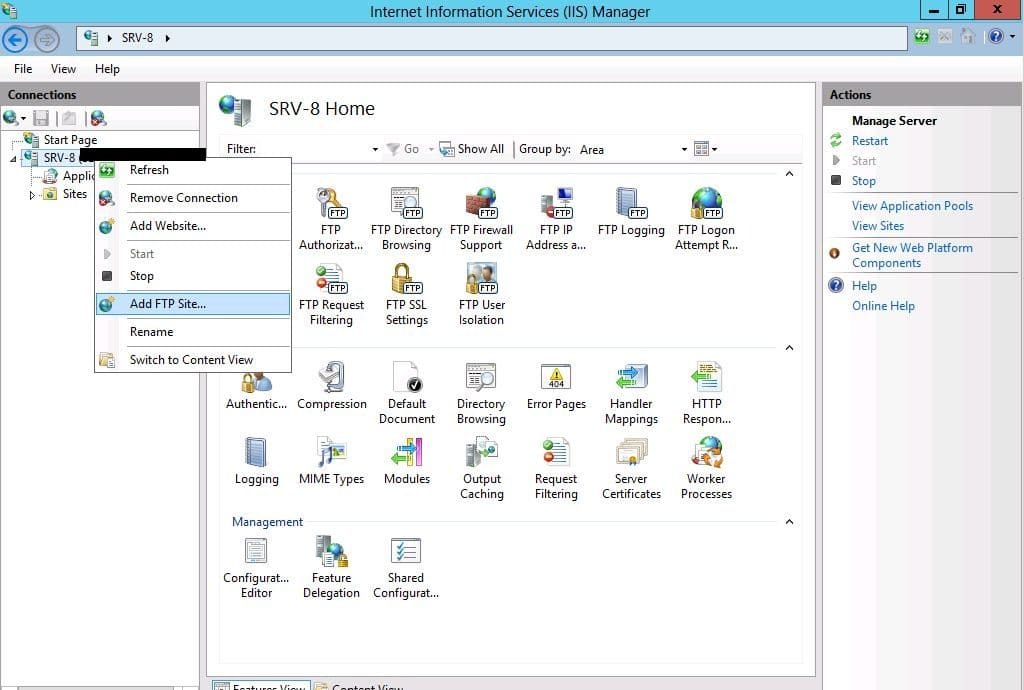
Task: Choose Stop in the context menu
Action: (x=193, y=275)
